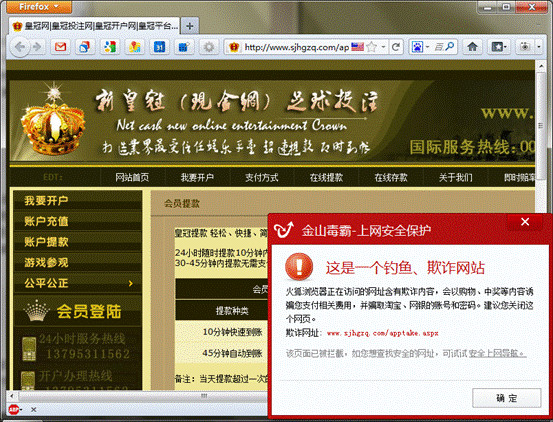Open a new browser tab
The height and width of the screenshot is (422, 553).
[190, 26]
